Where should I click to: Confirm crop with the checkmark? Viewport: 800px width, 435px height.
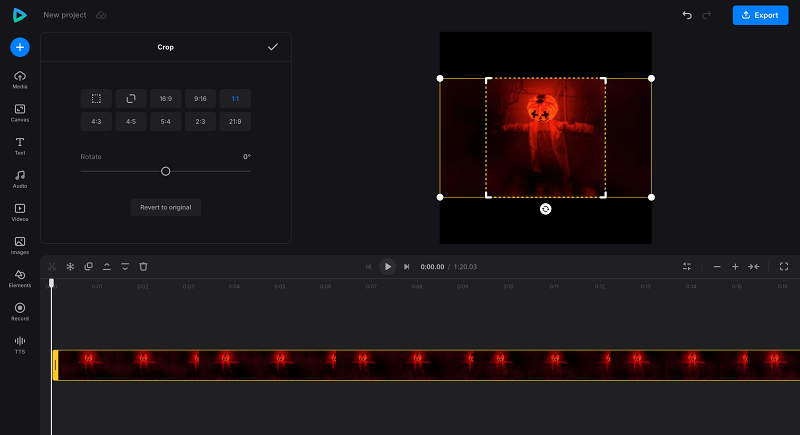pos(273,47)
